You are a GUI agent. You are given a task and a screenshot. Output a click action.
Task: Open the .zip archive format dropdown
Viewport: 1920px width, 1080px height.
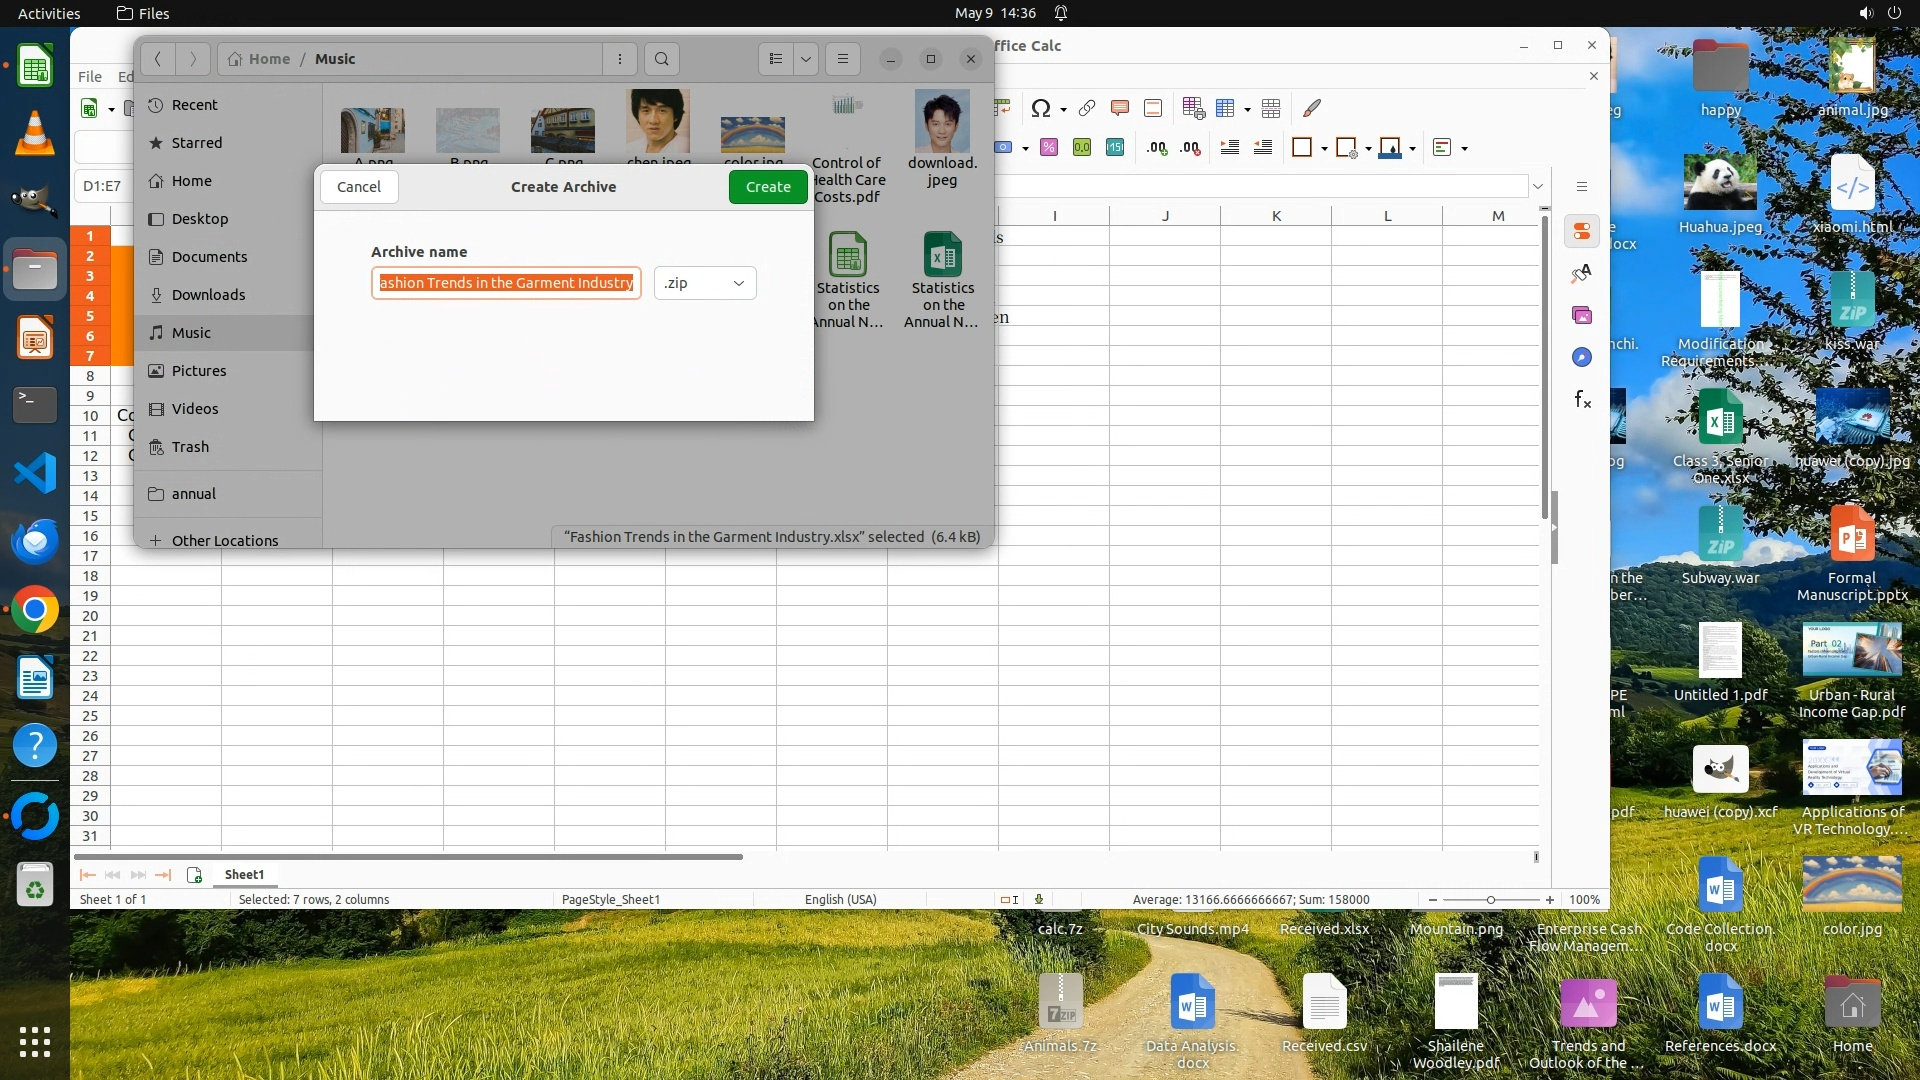705,283
